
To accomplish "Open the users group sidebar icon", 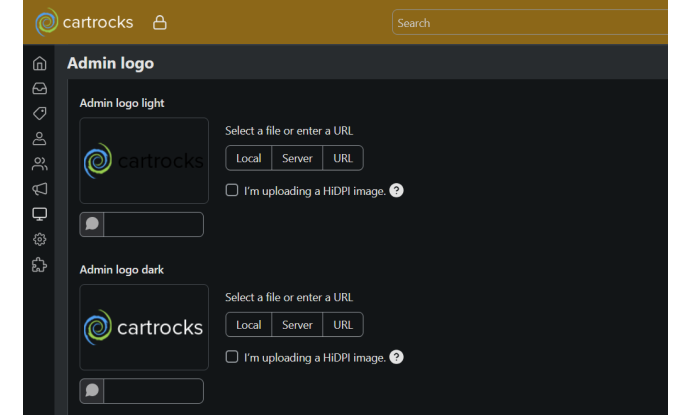I will (40, 164).
